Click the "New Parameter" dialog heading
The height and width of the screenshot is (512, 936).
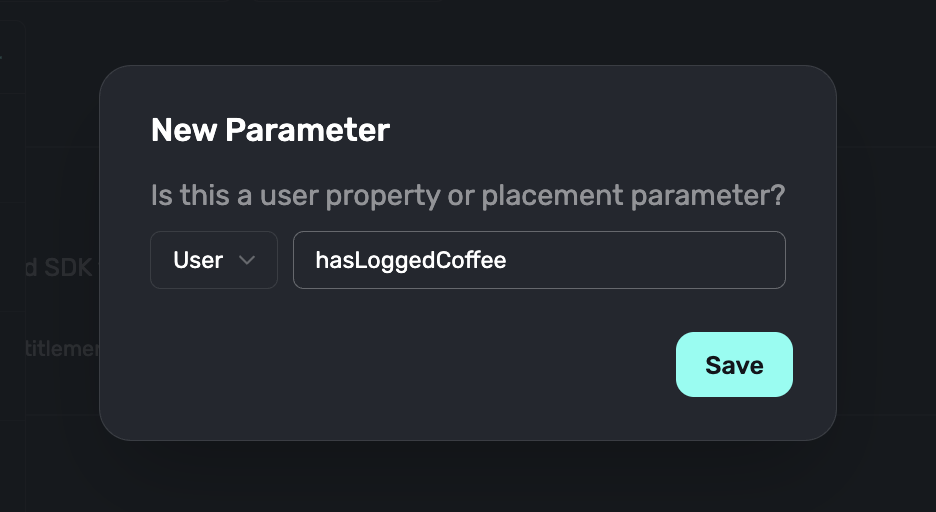click(270, 130)
